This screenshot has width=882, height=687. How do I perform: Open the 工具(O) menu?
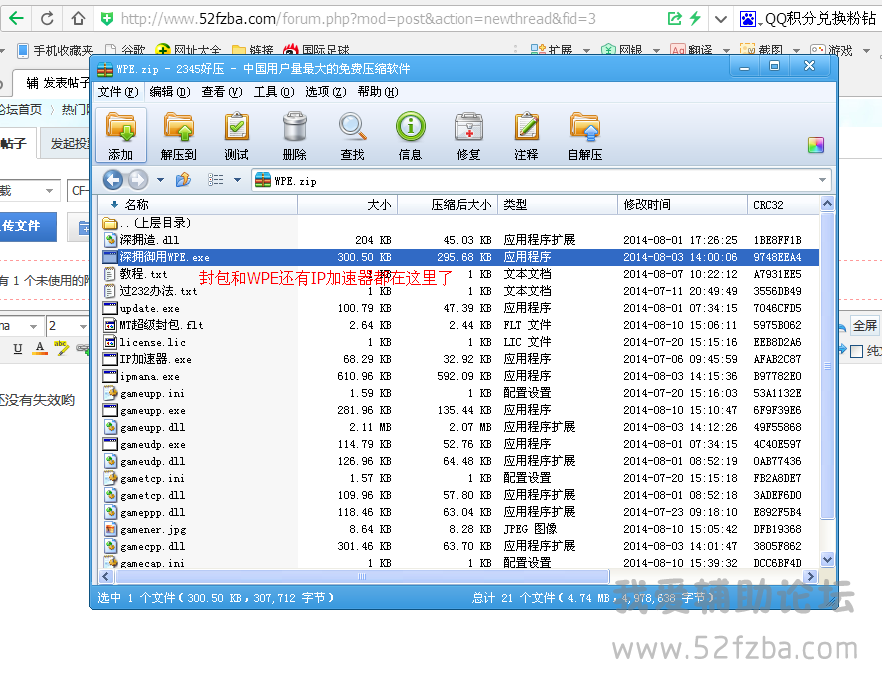click(273, 92)
